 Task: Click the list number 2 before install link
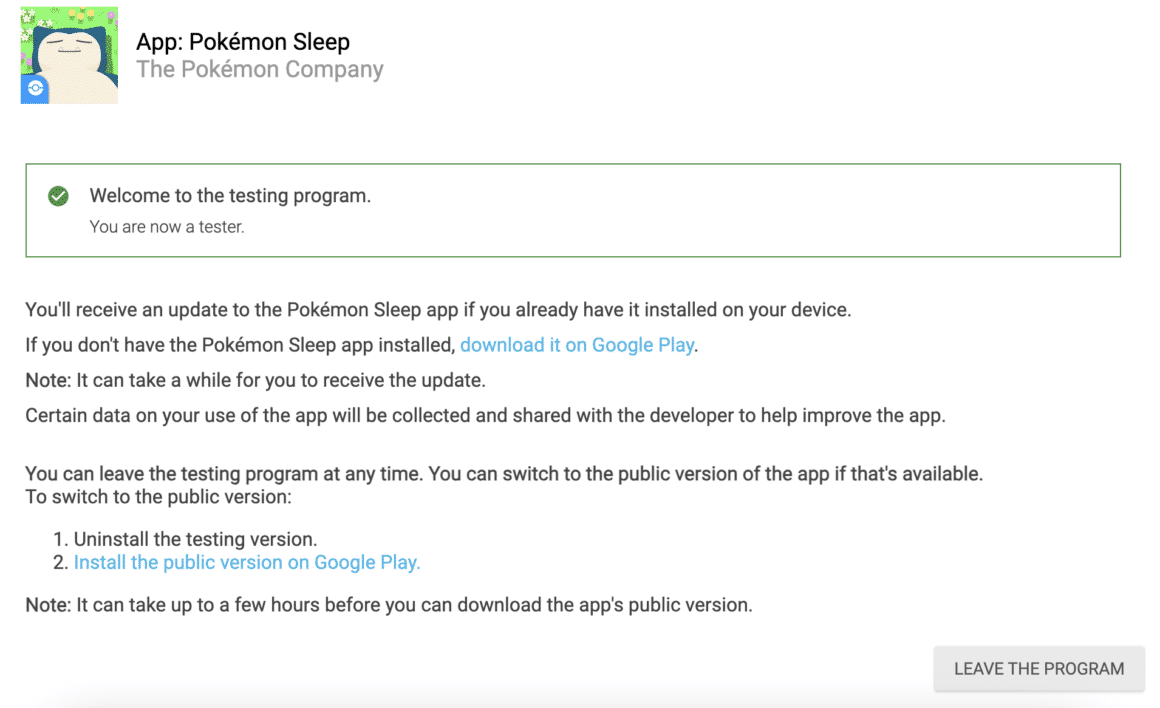pos(60,562)
